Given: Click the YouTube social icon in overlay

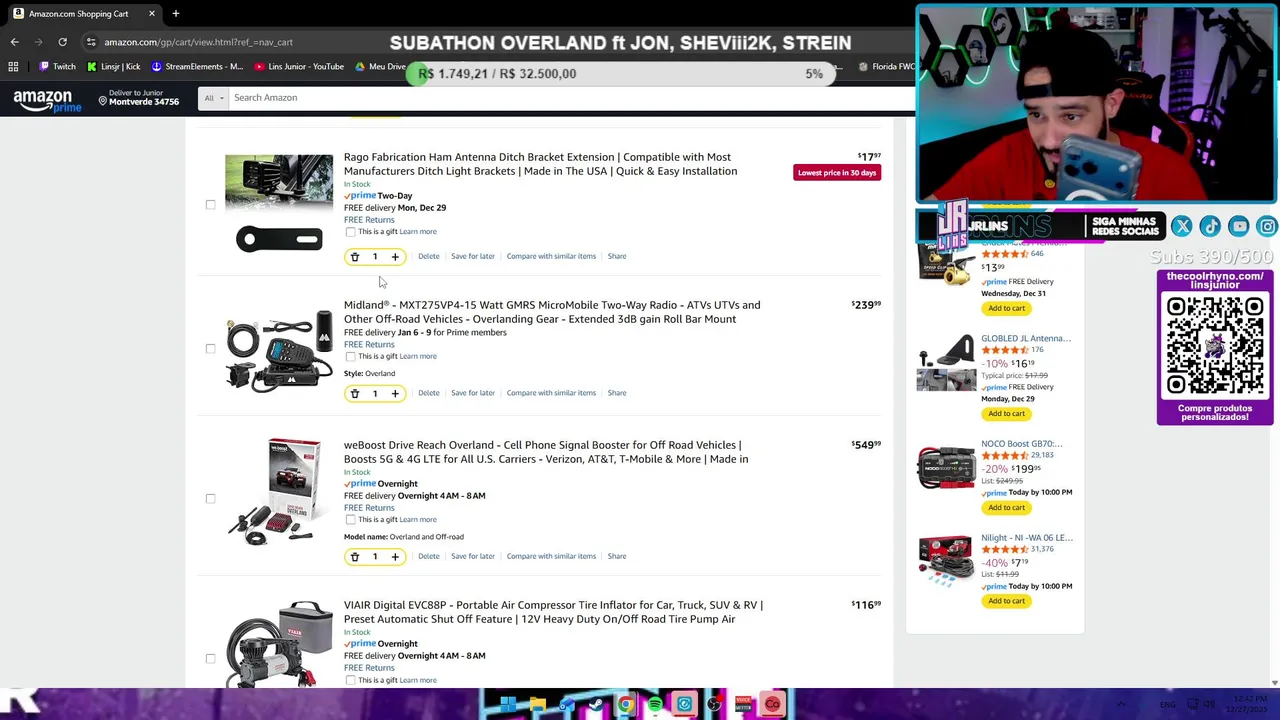Looking at the screenshot, I should pyautogui.click(x=1239, y=227).
